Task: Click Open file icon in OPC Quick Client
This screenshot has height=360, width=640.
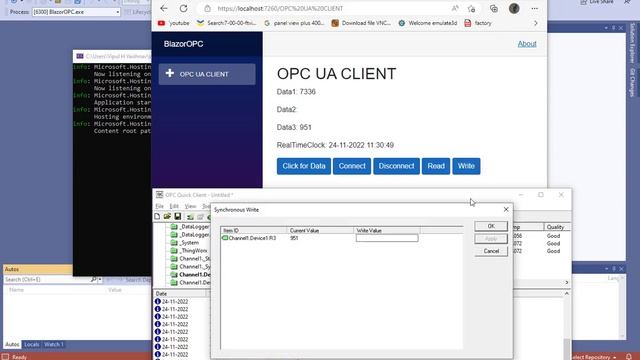Action: (x=167, y=216)
